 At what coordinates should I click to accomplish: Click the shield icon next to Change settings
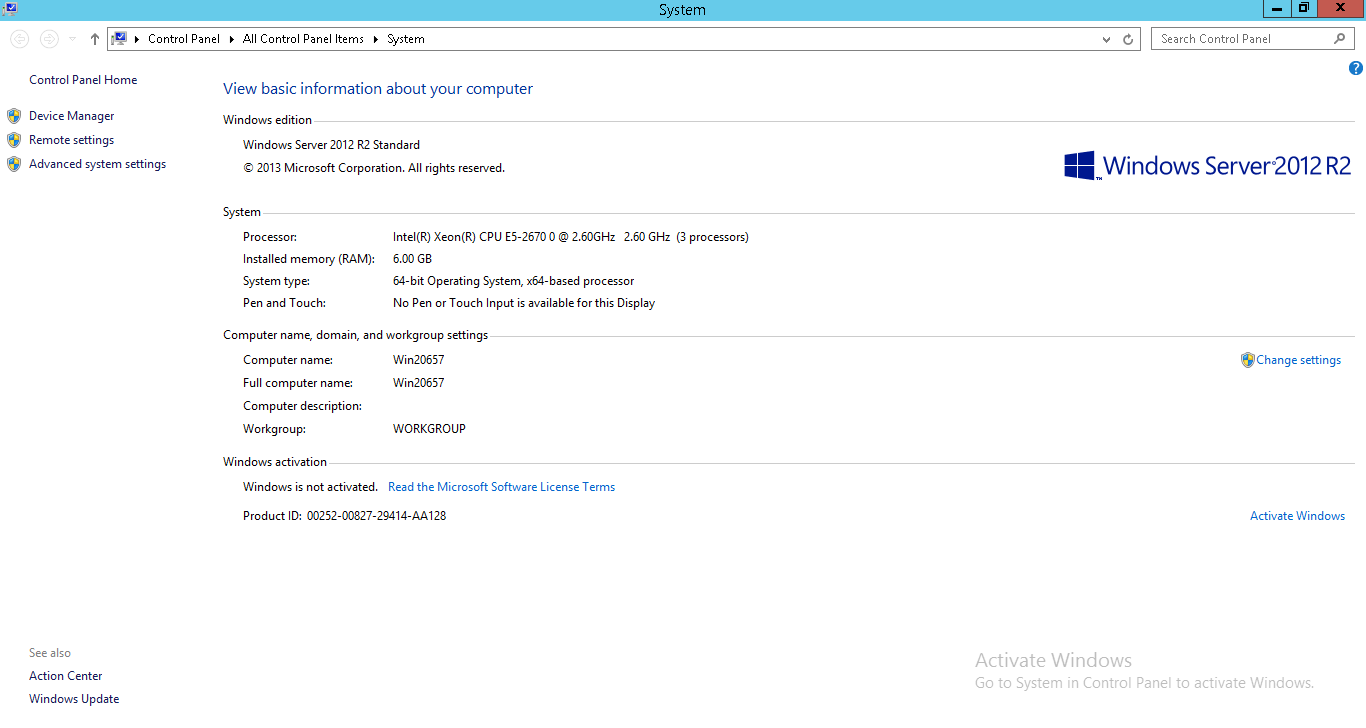point(1247,360)
